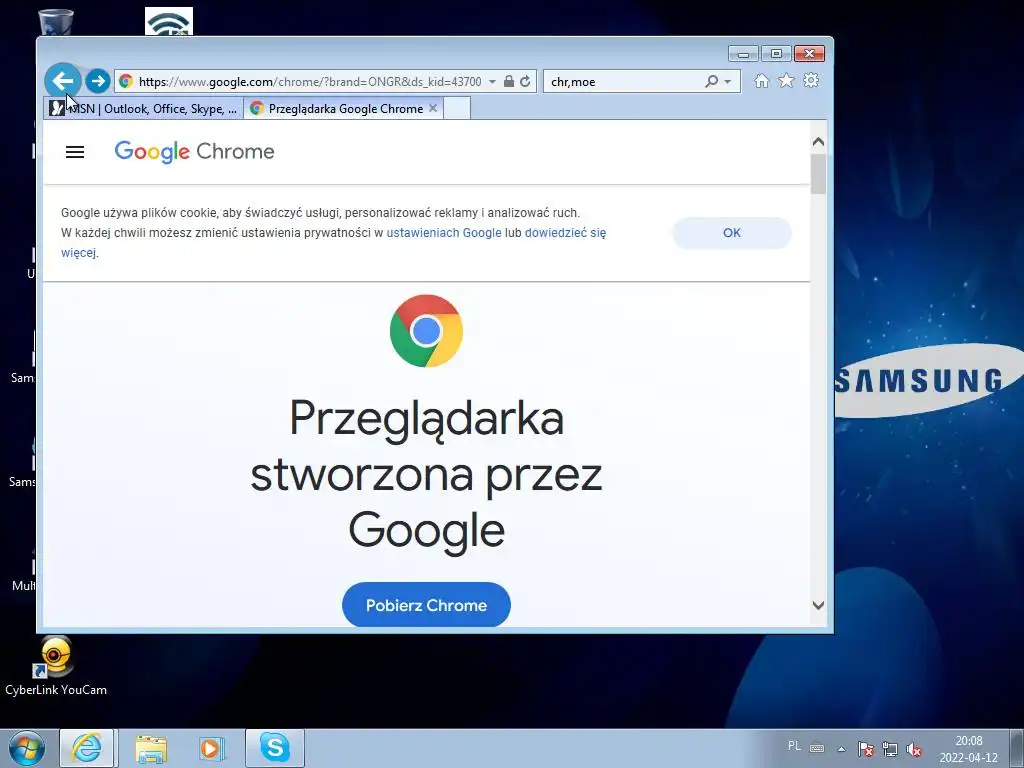Click the large Chrome logo image
Viewport: 1024px width, 768px height.
426,331
